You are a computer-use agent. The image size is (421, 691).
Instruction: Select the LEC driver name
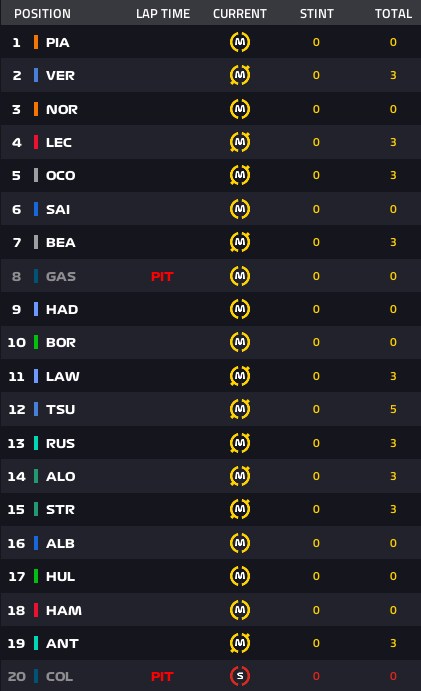(x=59, y=142)
